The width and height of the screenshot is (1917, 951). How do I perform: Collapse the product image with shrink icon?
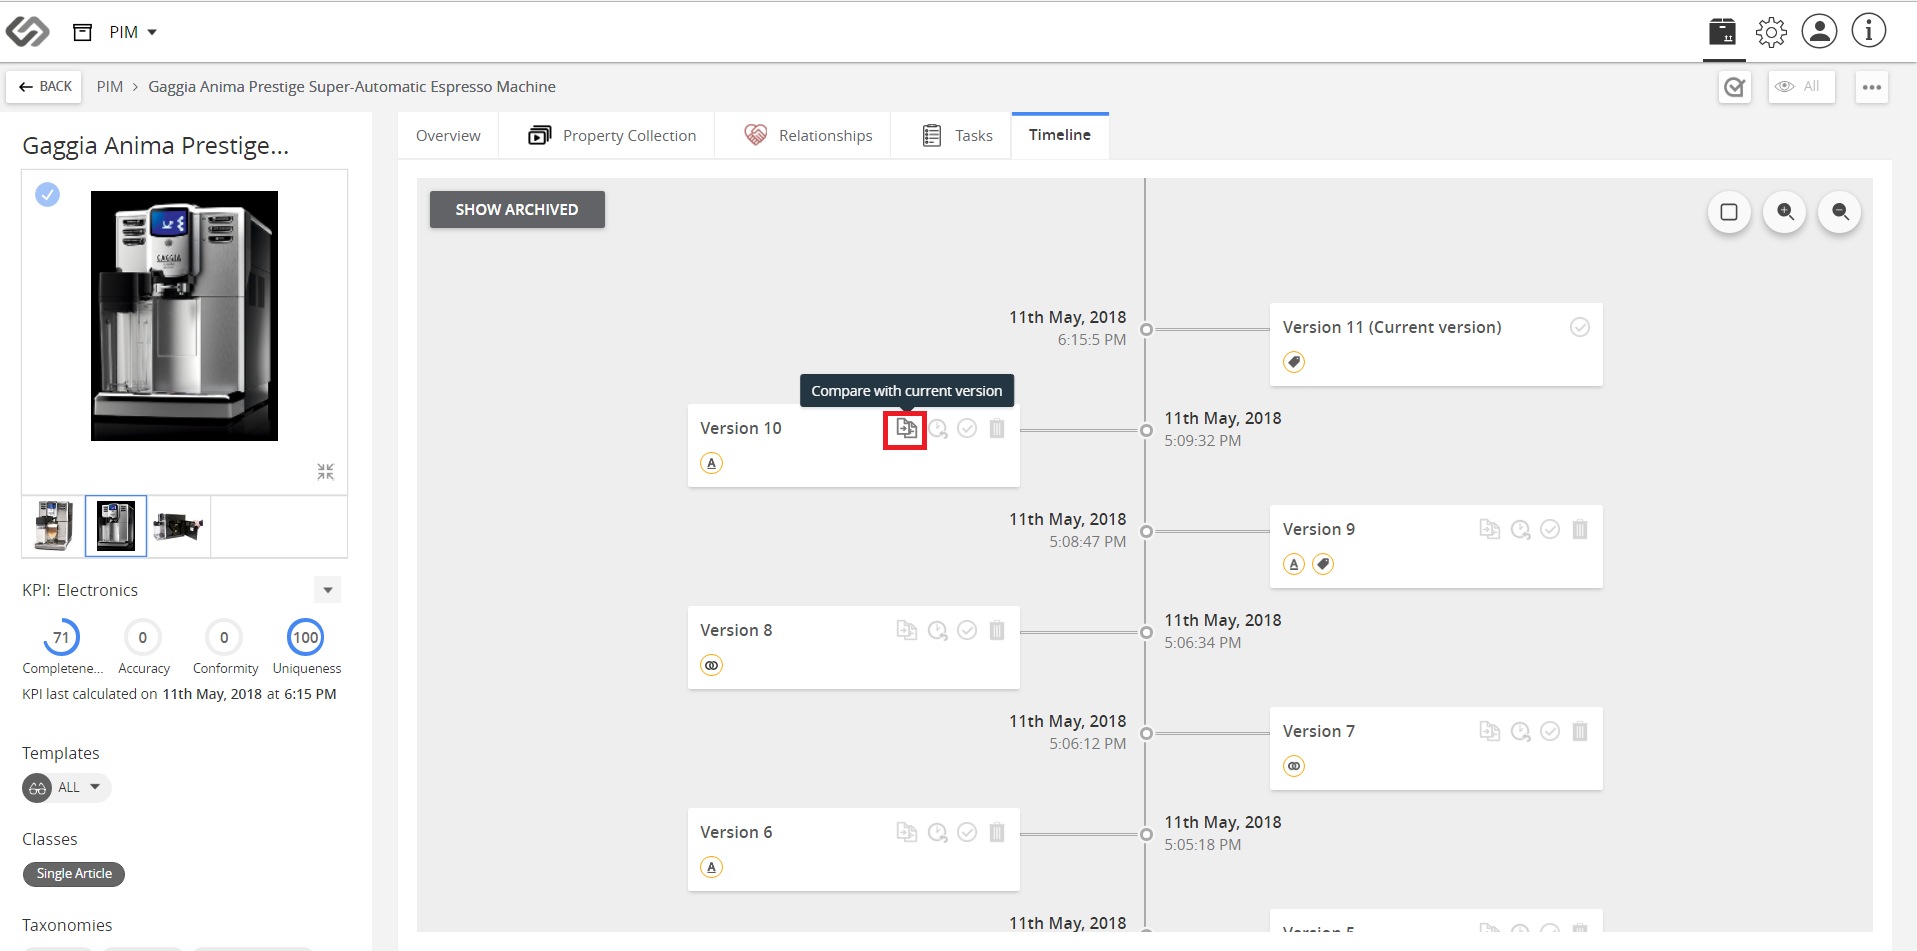click(x=325, y=471)
